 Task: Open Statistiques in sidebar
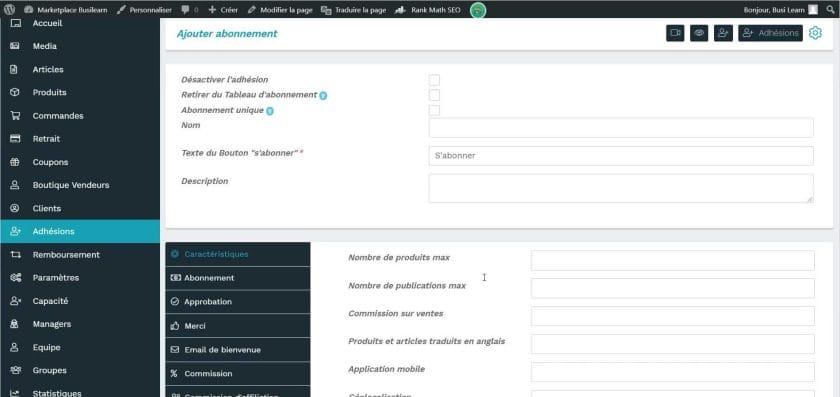[x=80, y=391]
